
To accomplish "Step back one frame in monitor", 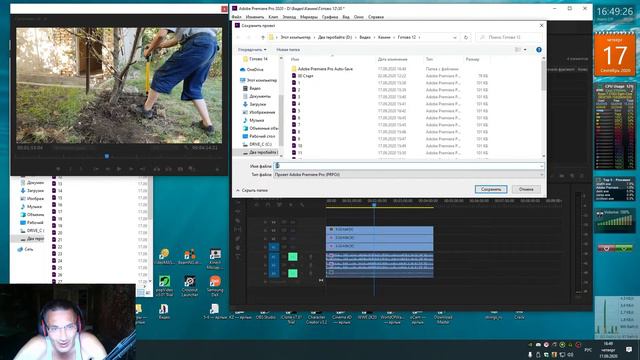I will point(107,169).
